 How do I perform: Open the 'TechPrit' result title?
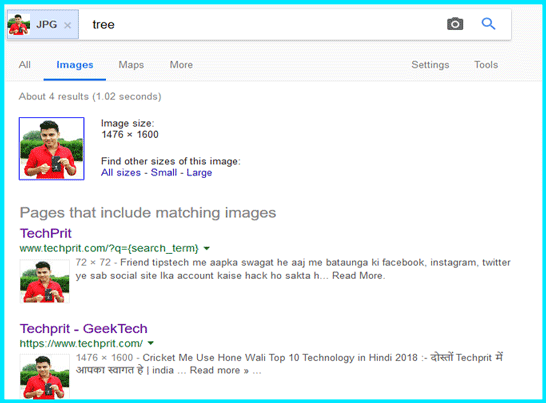(46, 233)
